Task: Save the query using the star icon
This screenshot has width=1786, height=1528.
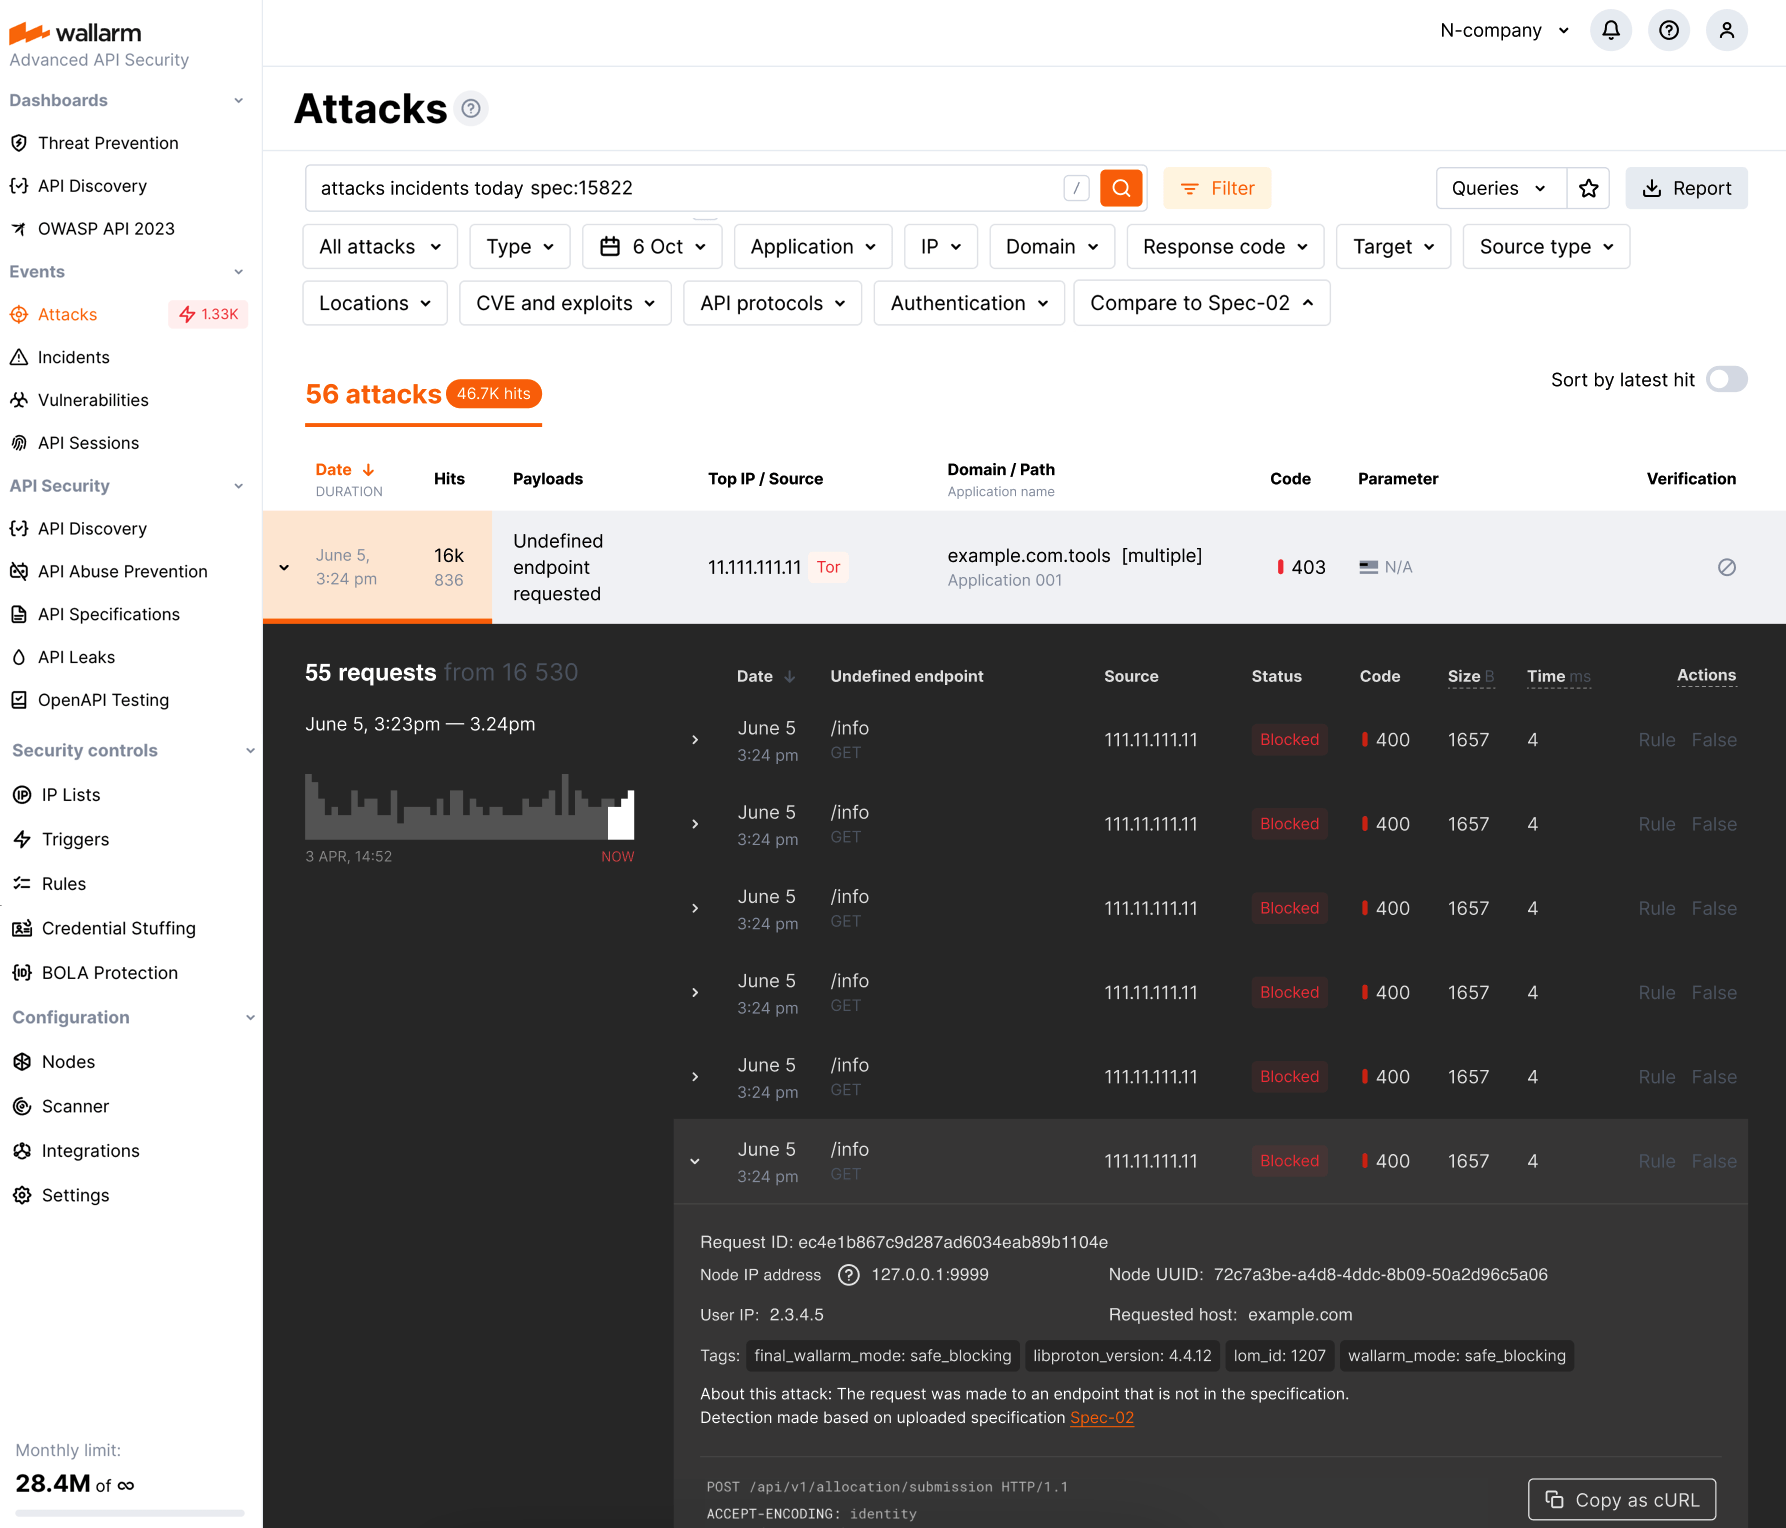Action: pos(1588,188)
